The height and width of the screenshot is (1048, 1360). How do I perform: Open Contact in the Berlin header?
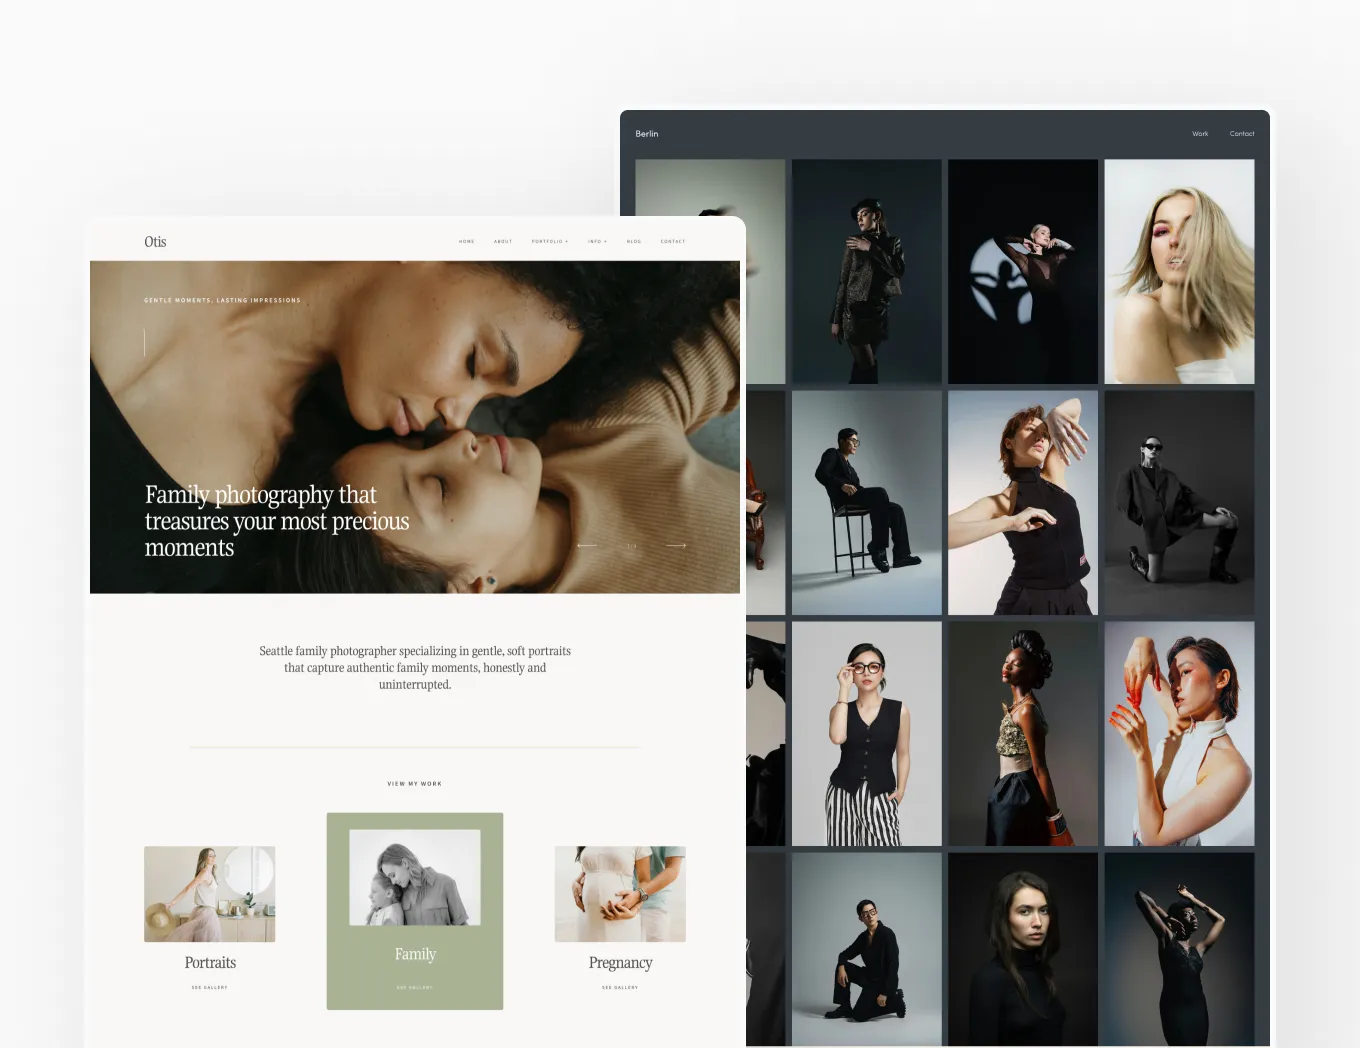point(1242,134)
